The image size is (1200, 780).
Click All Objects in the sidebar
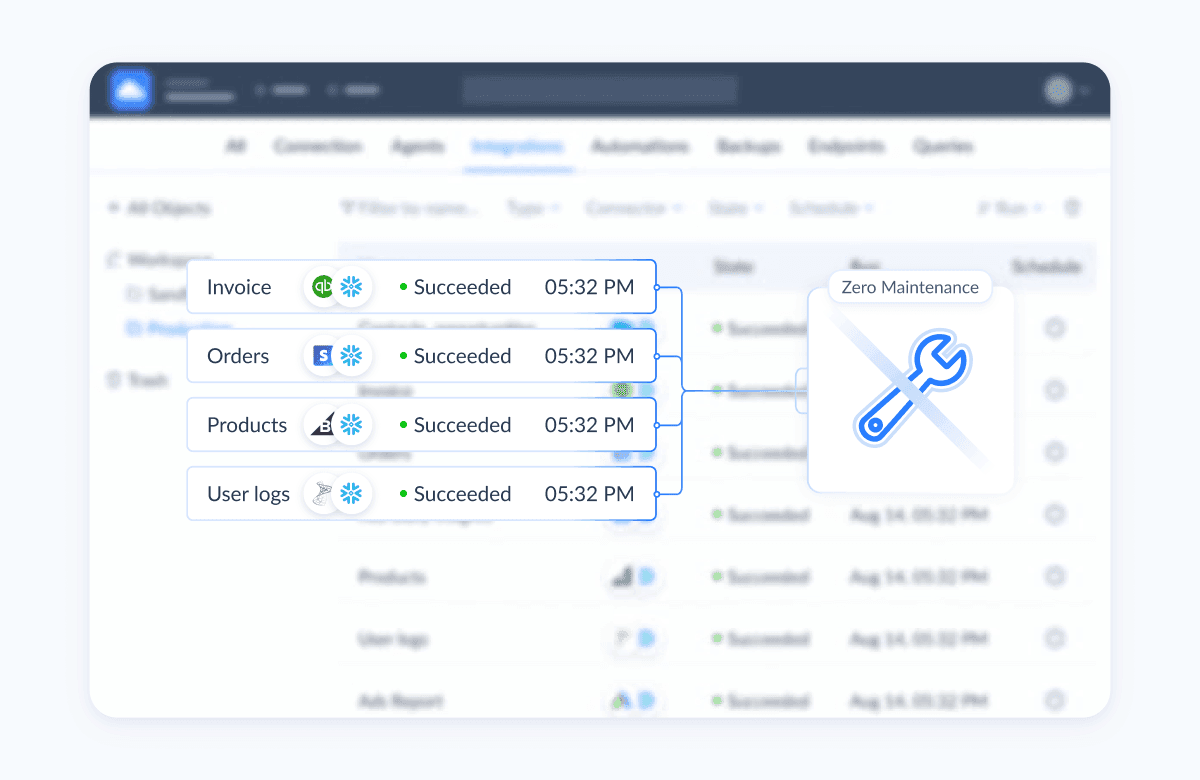tap(159, 208)
